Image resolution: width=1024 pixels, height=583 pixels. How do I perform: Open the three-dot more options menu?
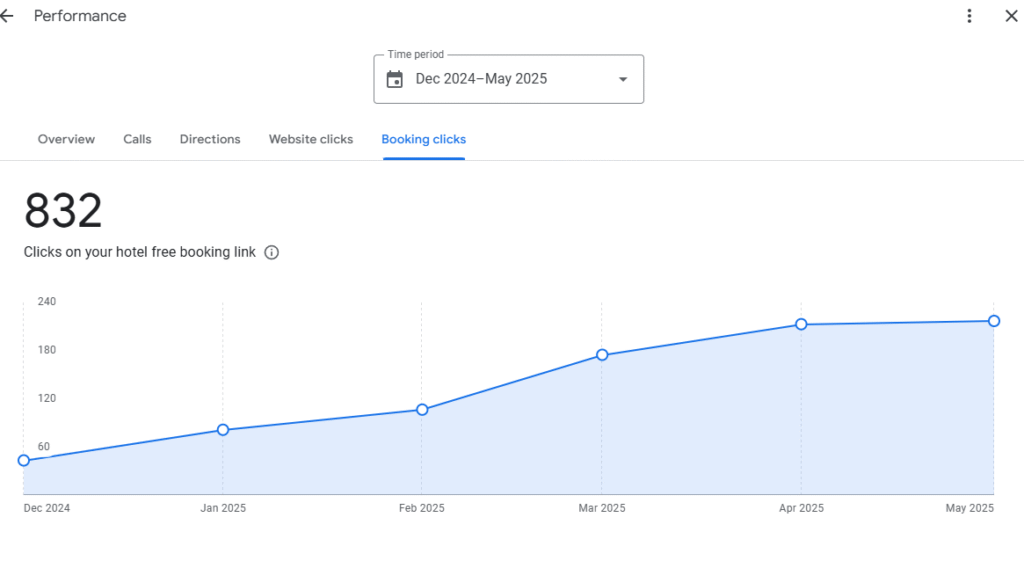(x=969, y=16)
